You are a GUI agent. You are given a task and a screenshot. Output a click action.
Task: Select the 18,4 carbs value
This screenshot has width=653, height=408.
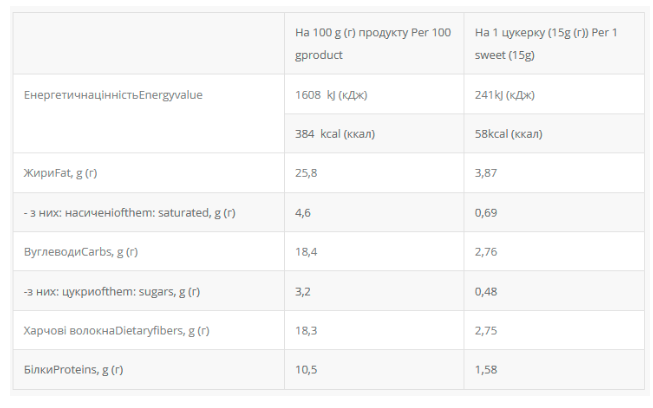click(x=306, y=252)
